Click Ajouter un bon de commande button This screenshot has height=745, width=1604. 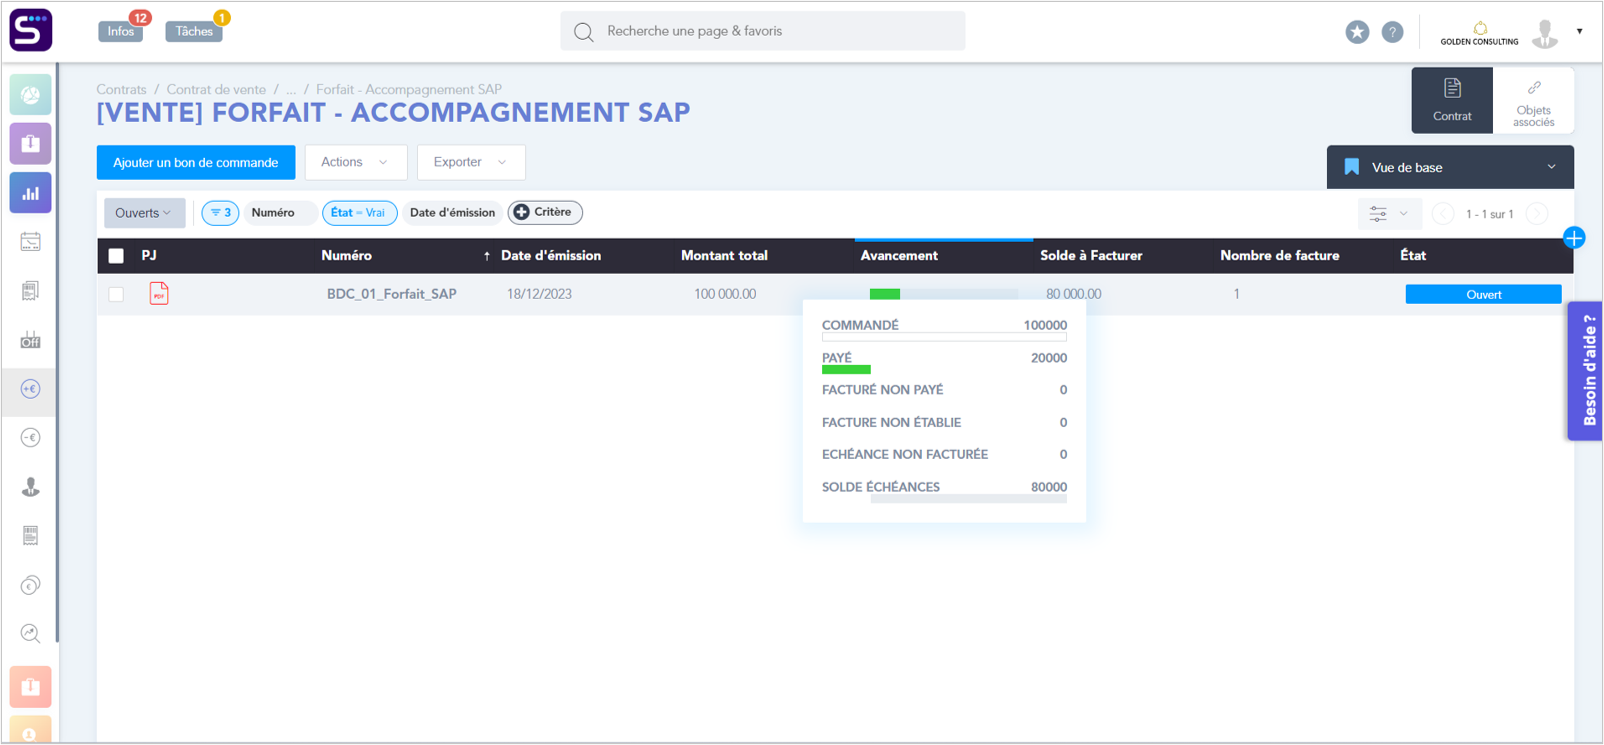pyautogui.click(x=196, y=162)
